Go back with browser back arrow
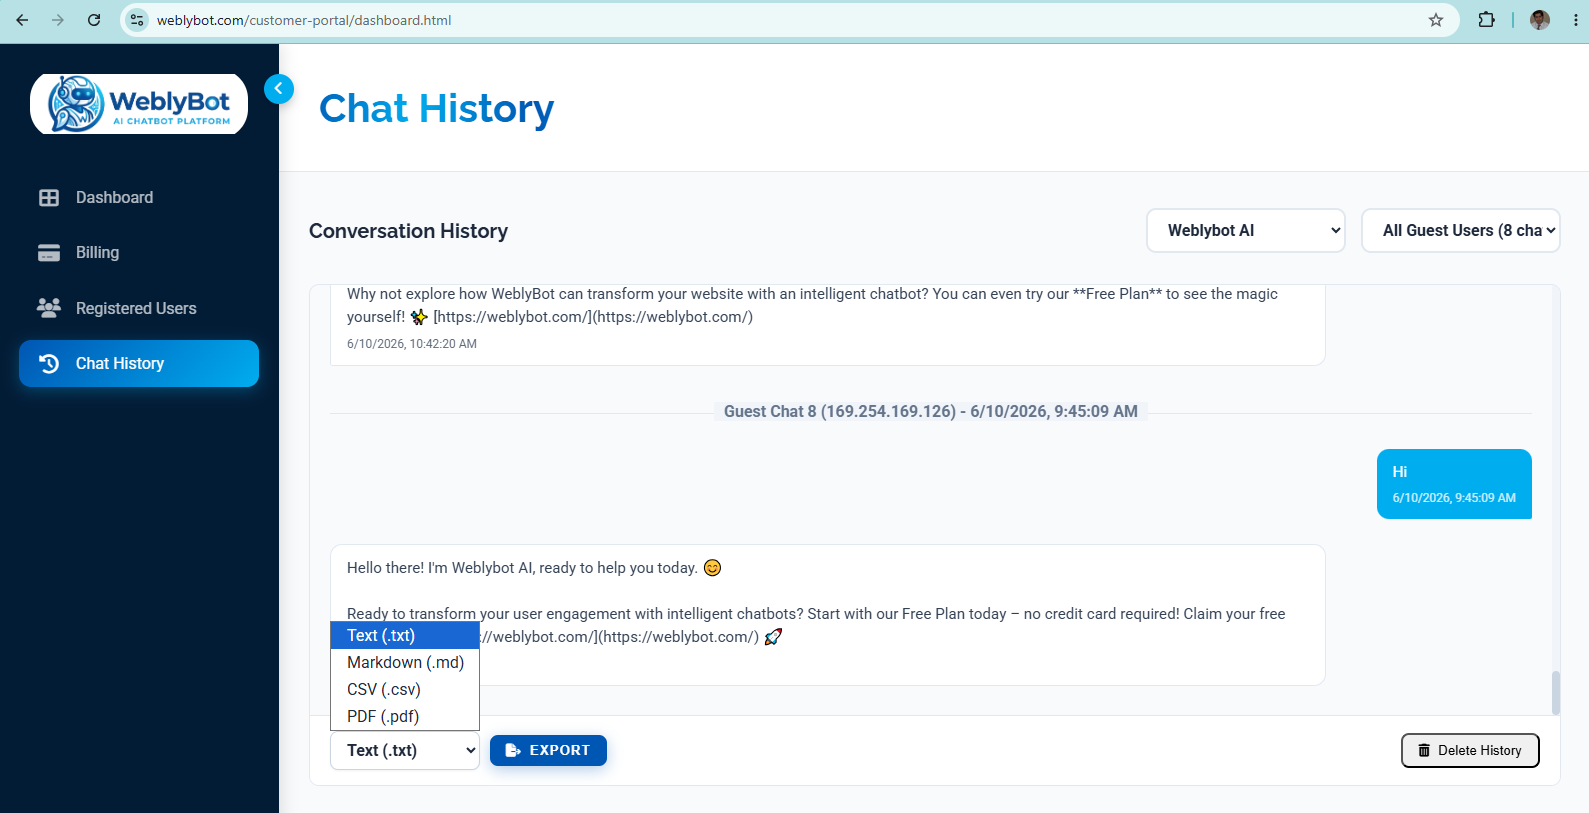The width and height of the screenshot is (1589, 813). point(22,20)
